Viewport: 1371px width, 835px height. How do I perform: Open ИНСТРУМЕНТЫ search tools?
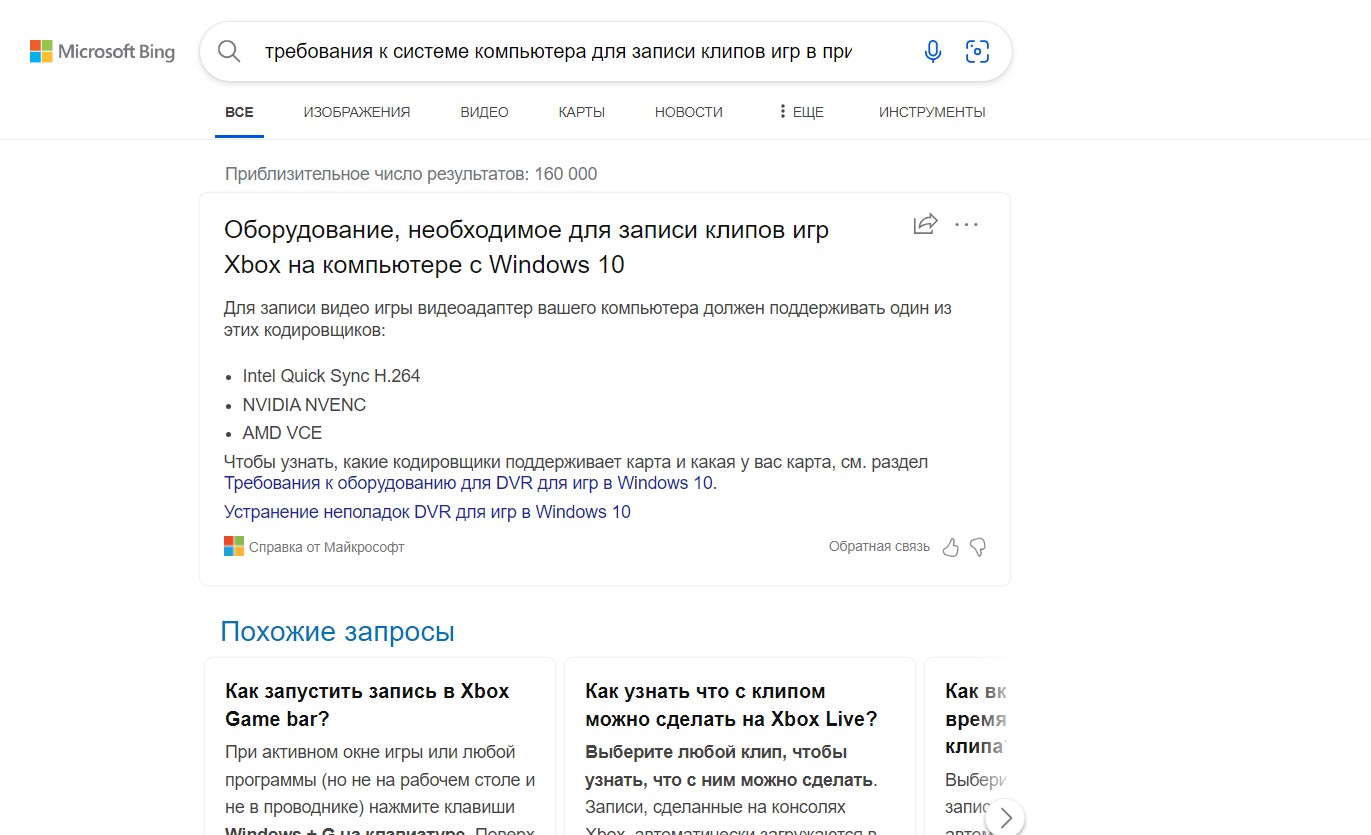(x=931, y=112)
